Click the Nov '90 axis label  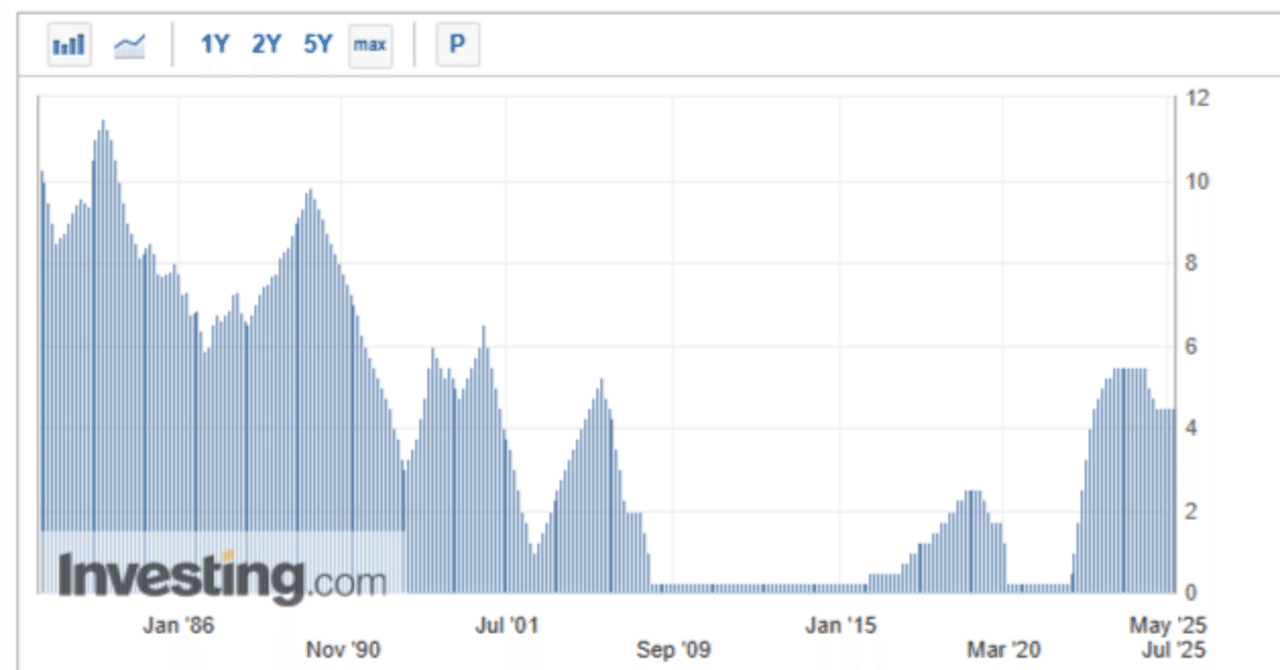343,650
